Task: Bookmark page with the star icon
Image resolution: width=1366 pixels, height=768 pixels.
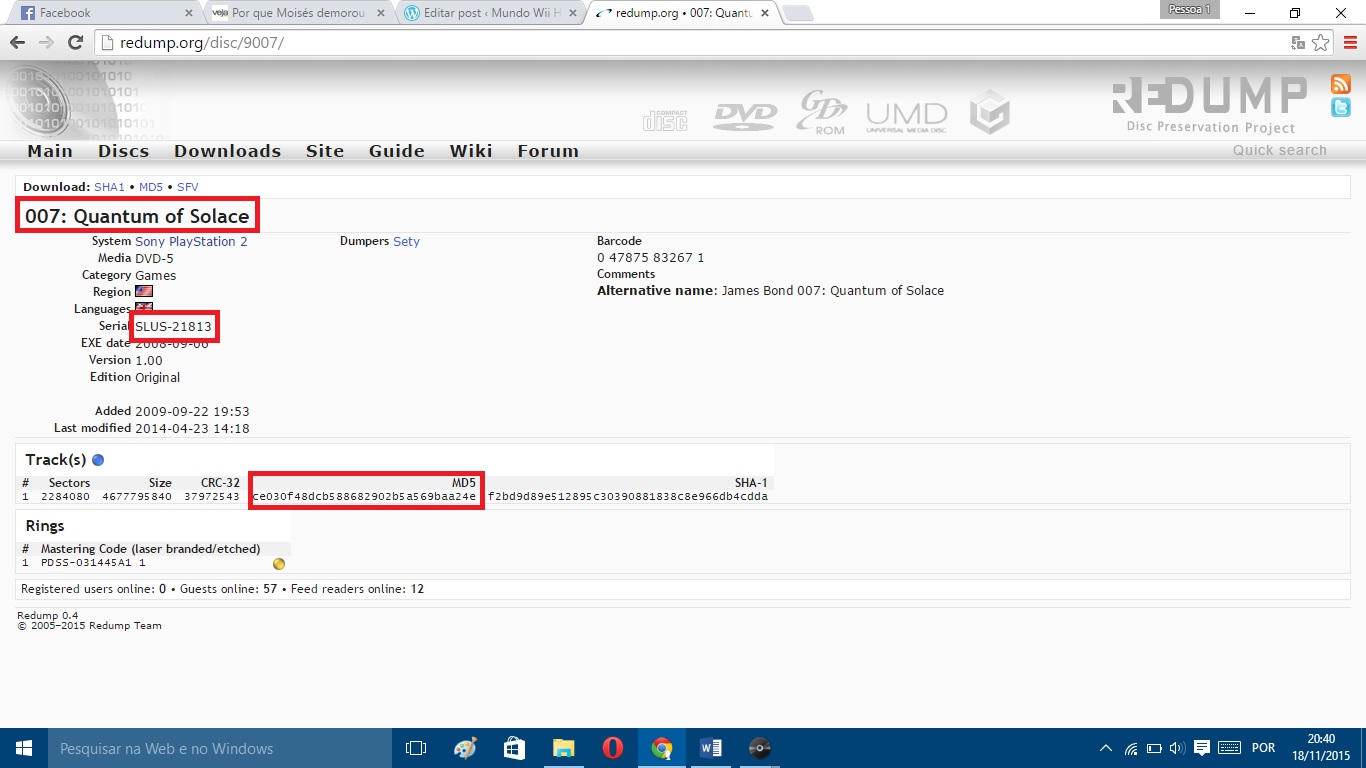Action: point(1321,43)
